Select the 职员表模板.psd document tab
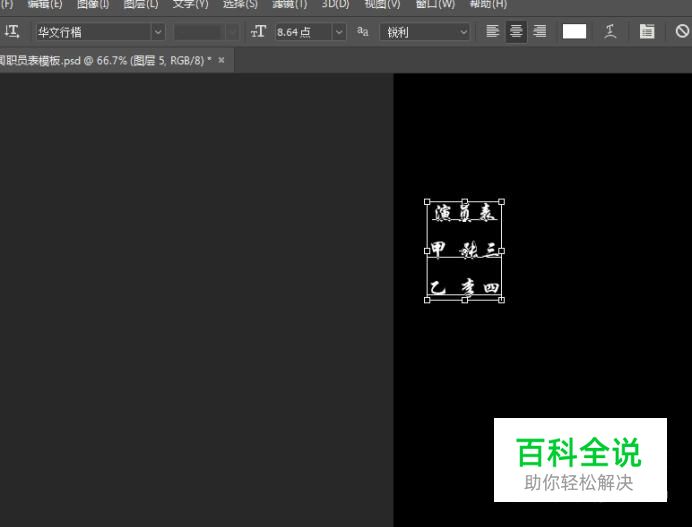This screenshot has width=692, height=527. pyautogui.click(x=106, y=60)
